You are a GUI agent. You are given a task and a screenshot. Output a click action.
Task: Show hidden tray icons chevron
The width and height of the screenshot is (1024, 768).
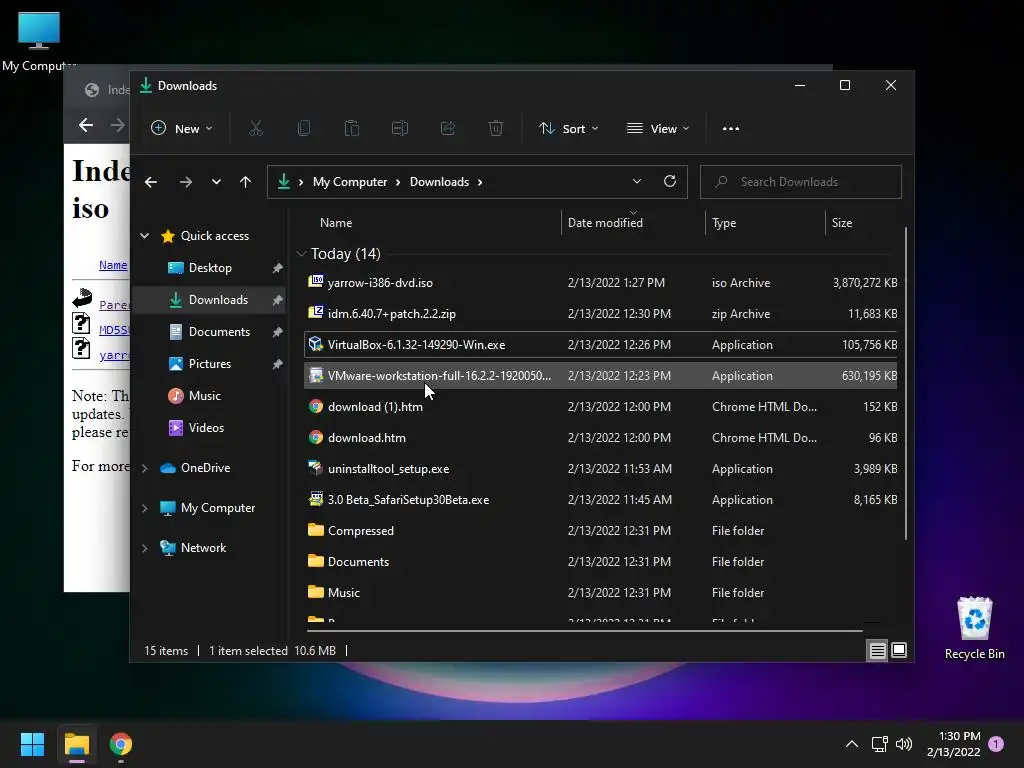(x=852, y=744)
